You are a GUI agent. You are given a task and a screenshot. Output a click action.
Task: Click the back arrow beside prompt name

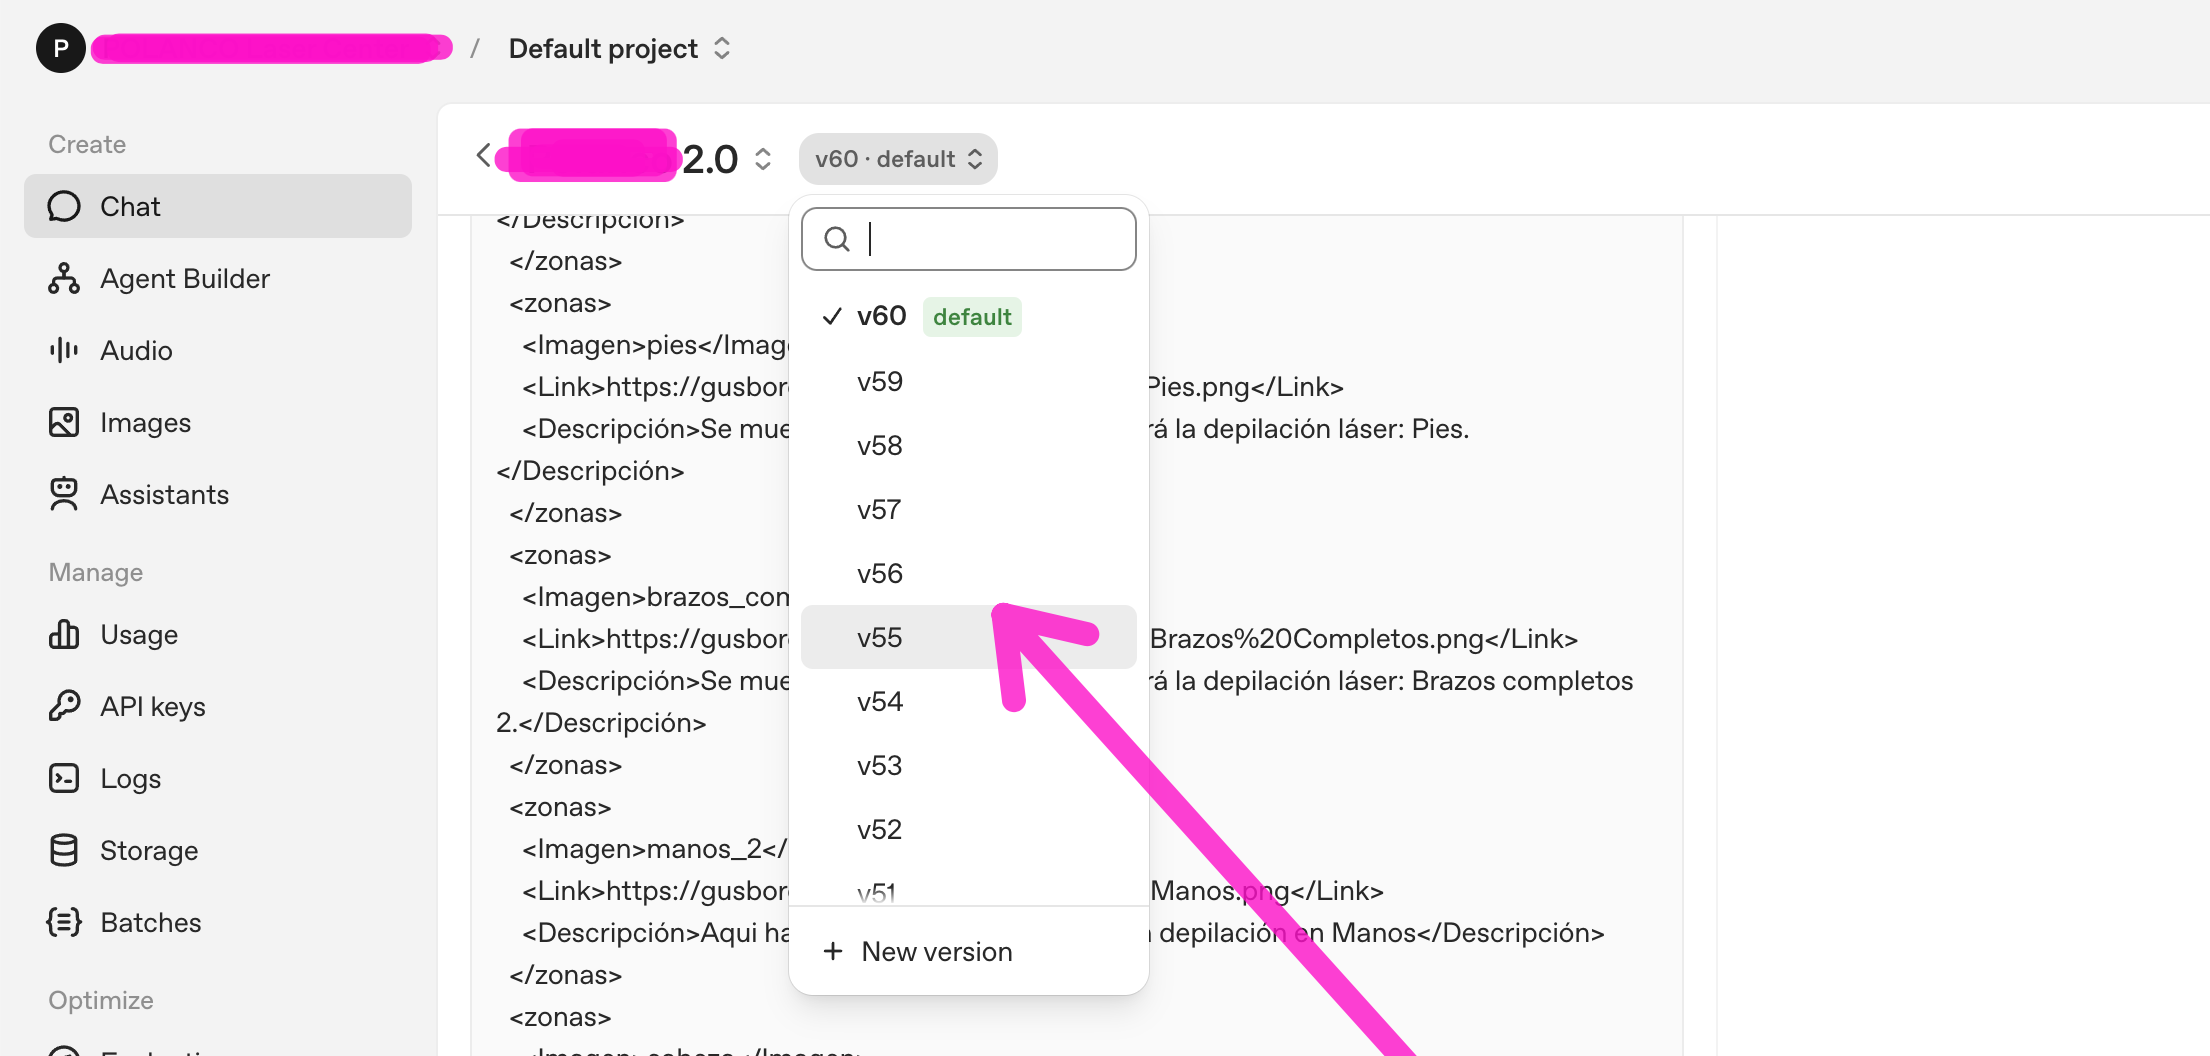(x=484, y=156)
